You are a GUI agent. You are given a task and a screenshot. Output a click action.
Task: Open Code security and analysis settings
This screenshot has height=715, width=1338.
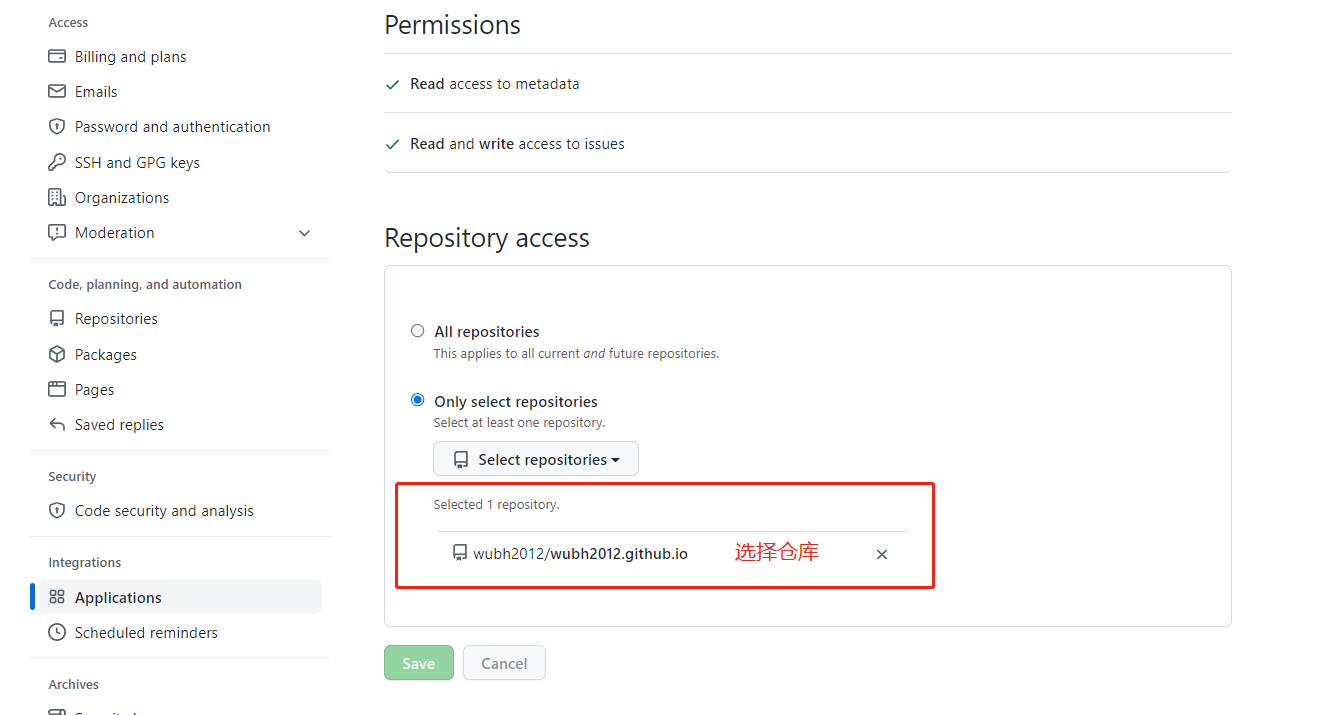(164, 511)
